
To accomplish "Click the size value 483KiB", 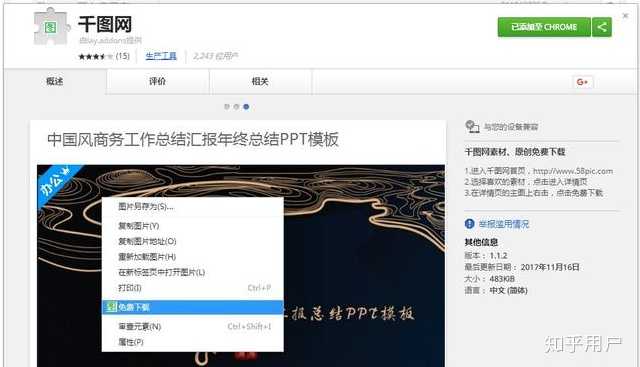I will [x=502, y=279].
